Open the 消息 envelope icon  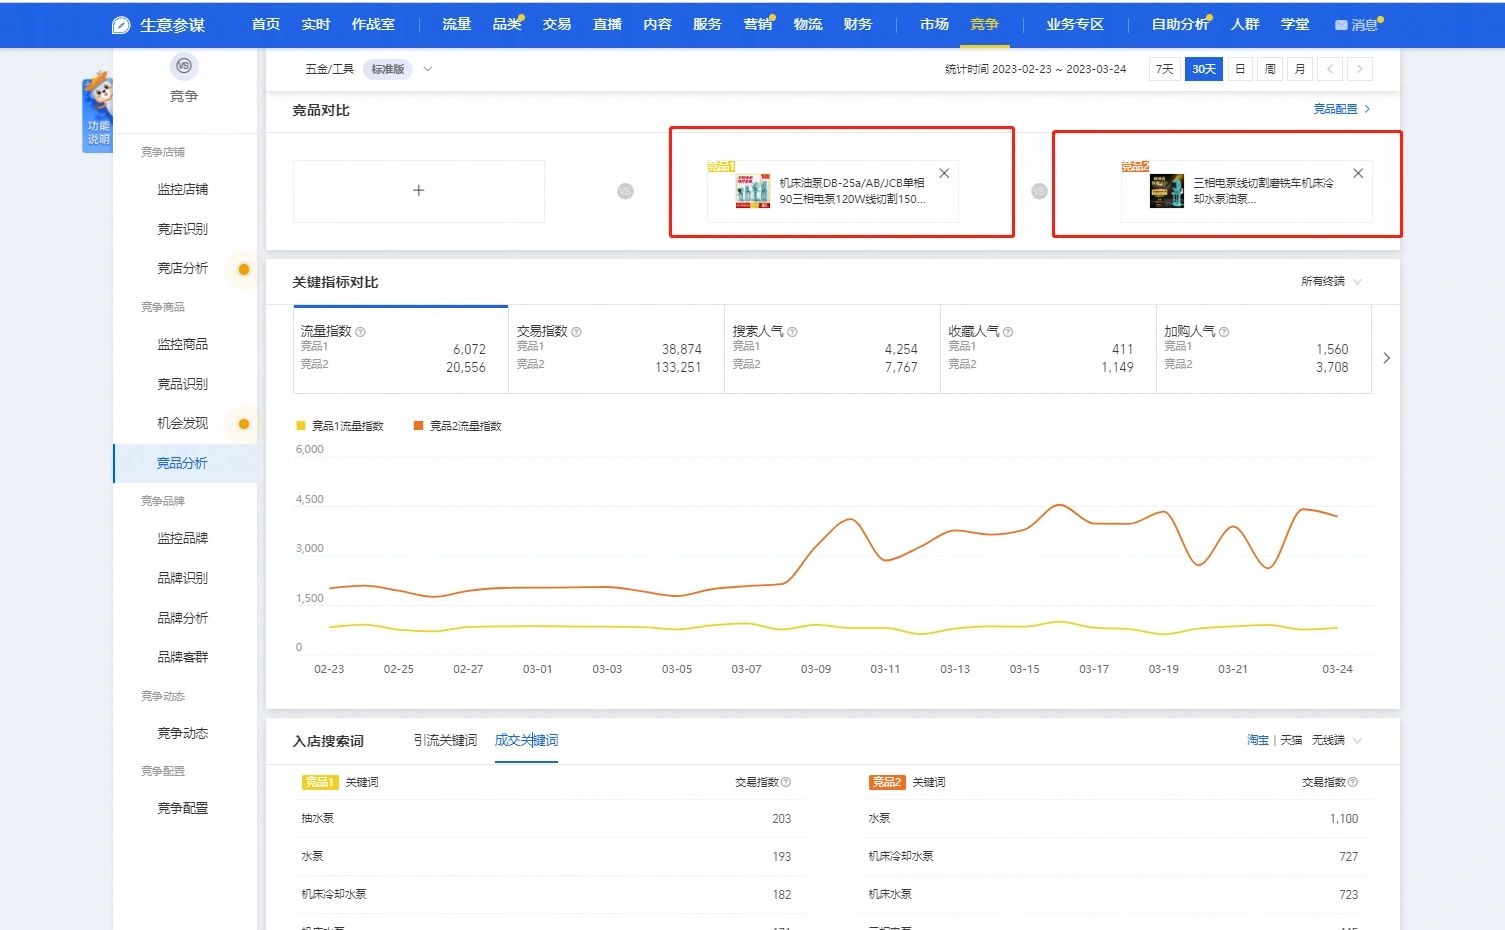click(1341, 25)
